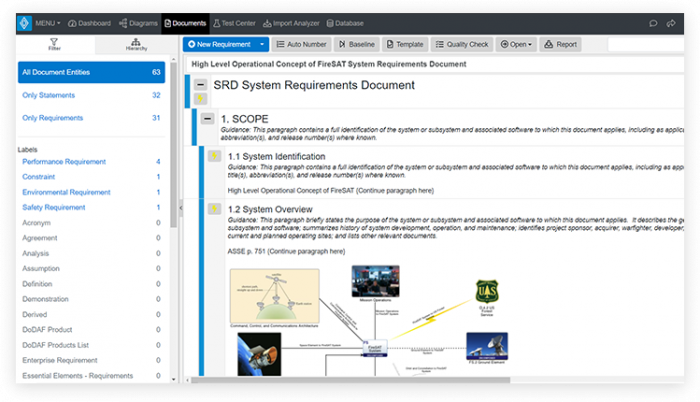Select the DoDAF Products List label
700x402 pixels.
[55, 345]
